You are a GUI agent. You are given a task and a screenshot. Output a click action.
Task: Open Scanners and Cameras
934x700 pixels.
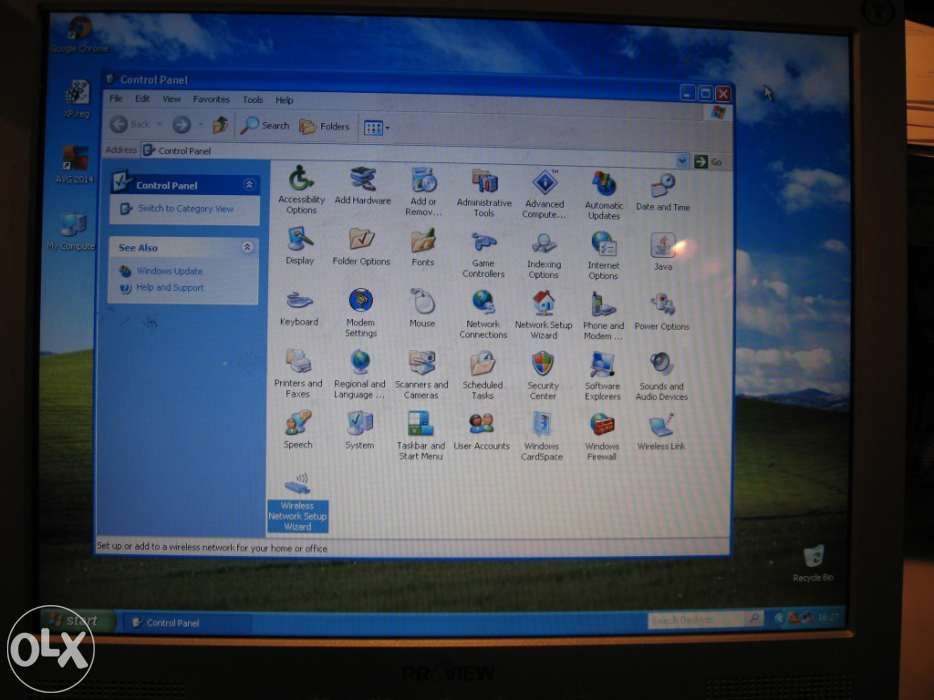421,374
